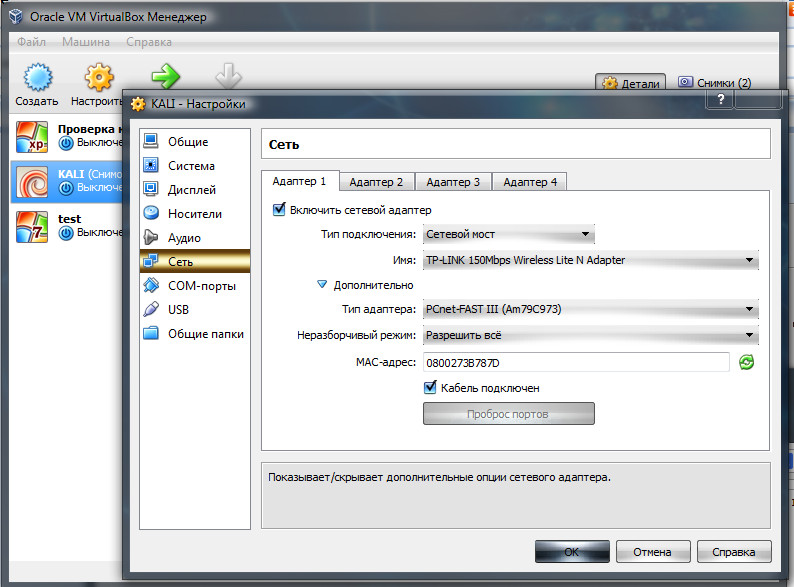The height and width of the screenshot is (587, 794).
Task: Select the test Windows 7 machine icon
Action: tap(32, 227)
